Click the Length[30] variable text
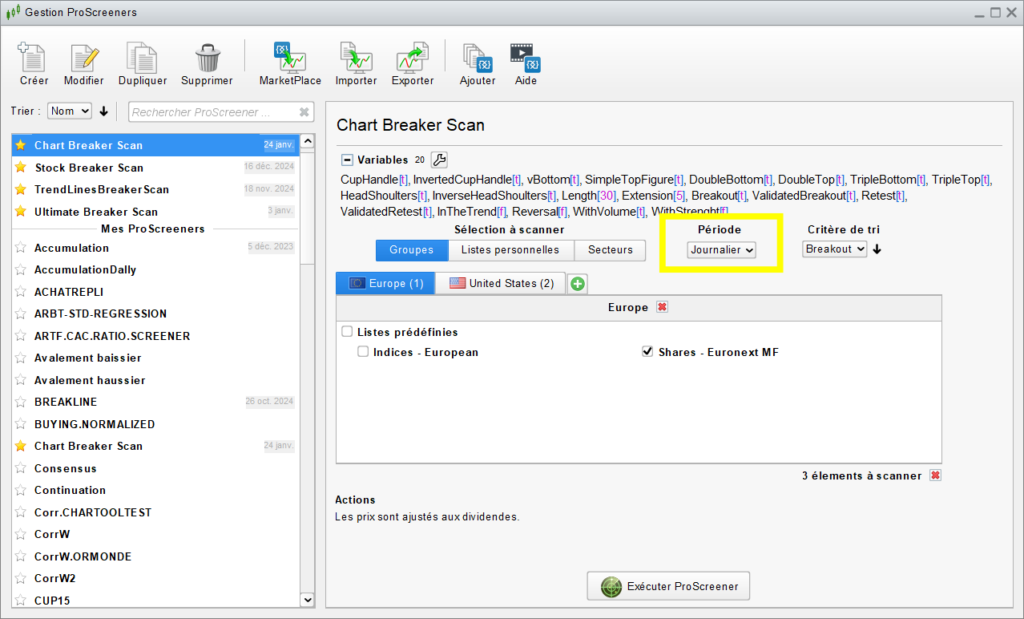The height and width of the screenshot is (619, 1024). [588, 195]
